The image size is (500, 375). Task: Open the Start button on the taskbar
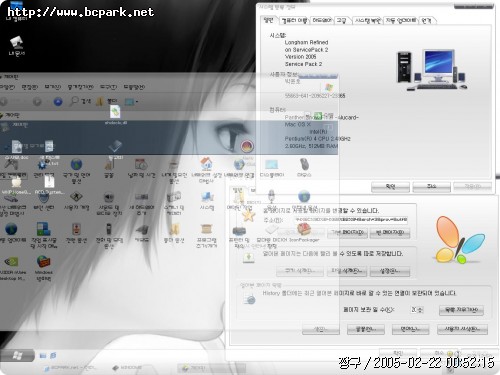point(17,355)
